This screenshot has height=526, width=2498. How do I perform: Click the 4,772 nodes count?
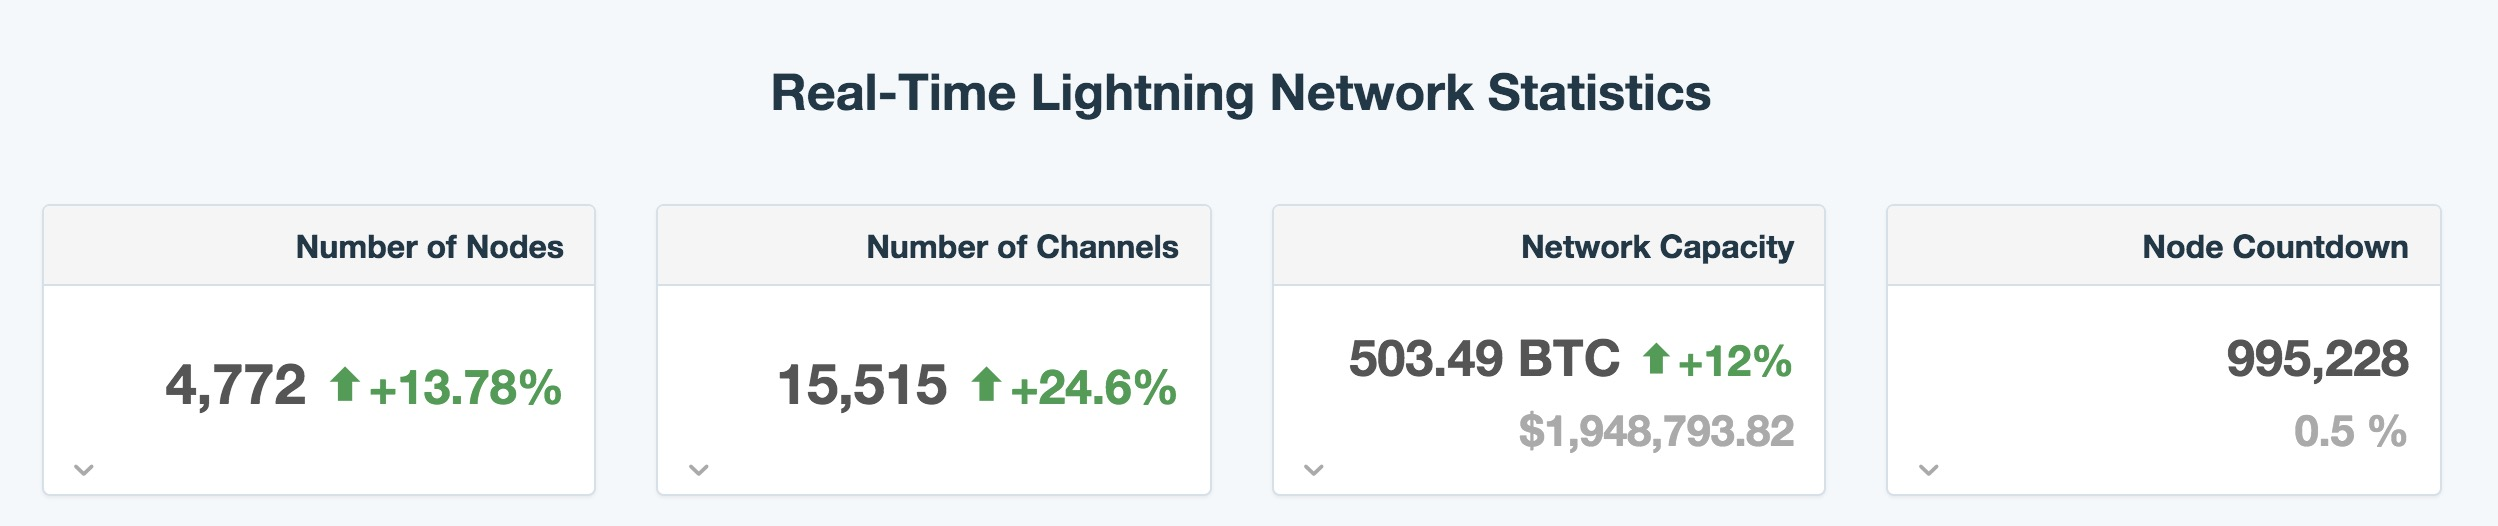[236, 386]
